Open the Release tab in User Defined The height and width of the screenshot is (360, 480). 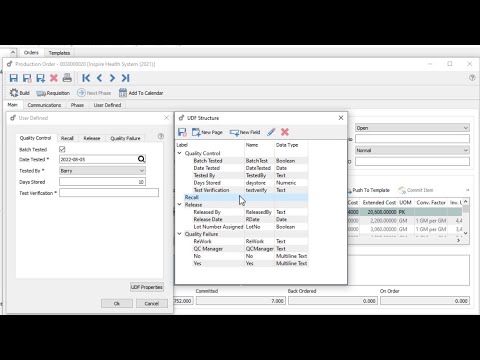pos(92,138)
